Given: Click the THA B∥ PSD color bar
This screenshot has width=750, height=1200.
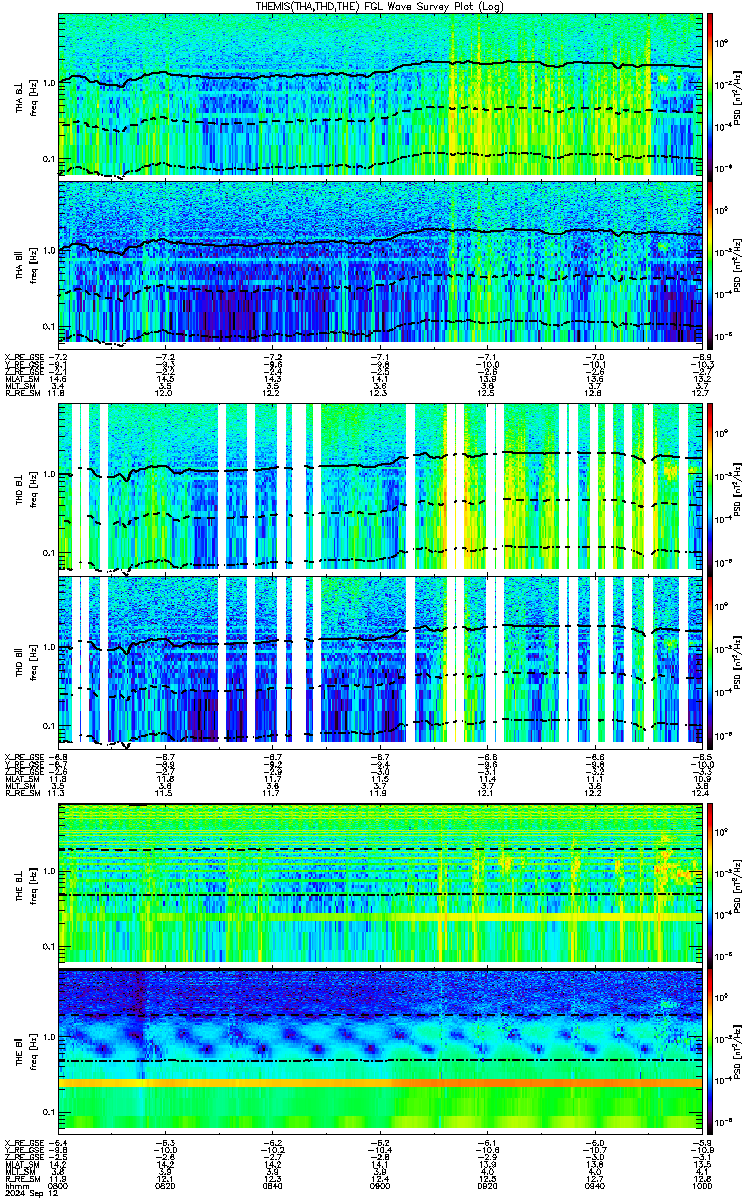Looking at the screenshot, I should 711,263.
